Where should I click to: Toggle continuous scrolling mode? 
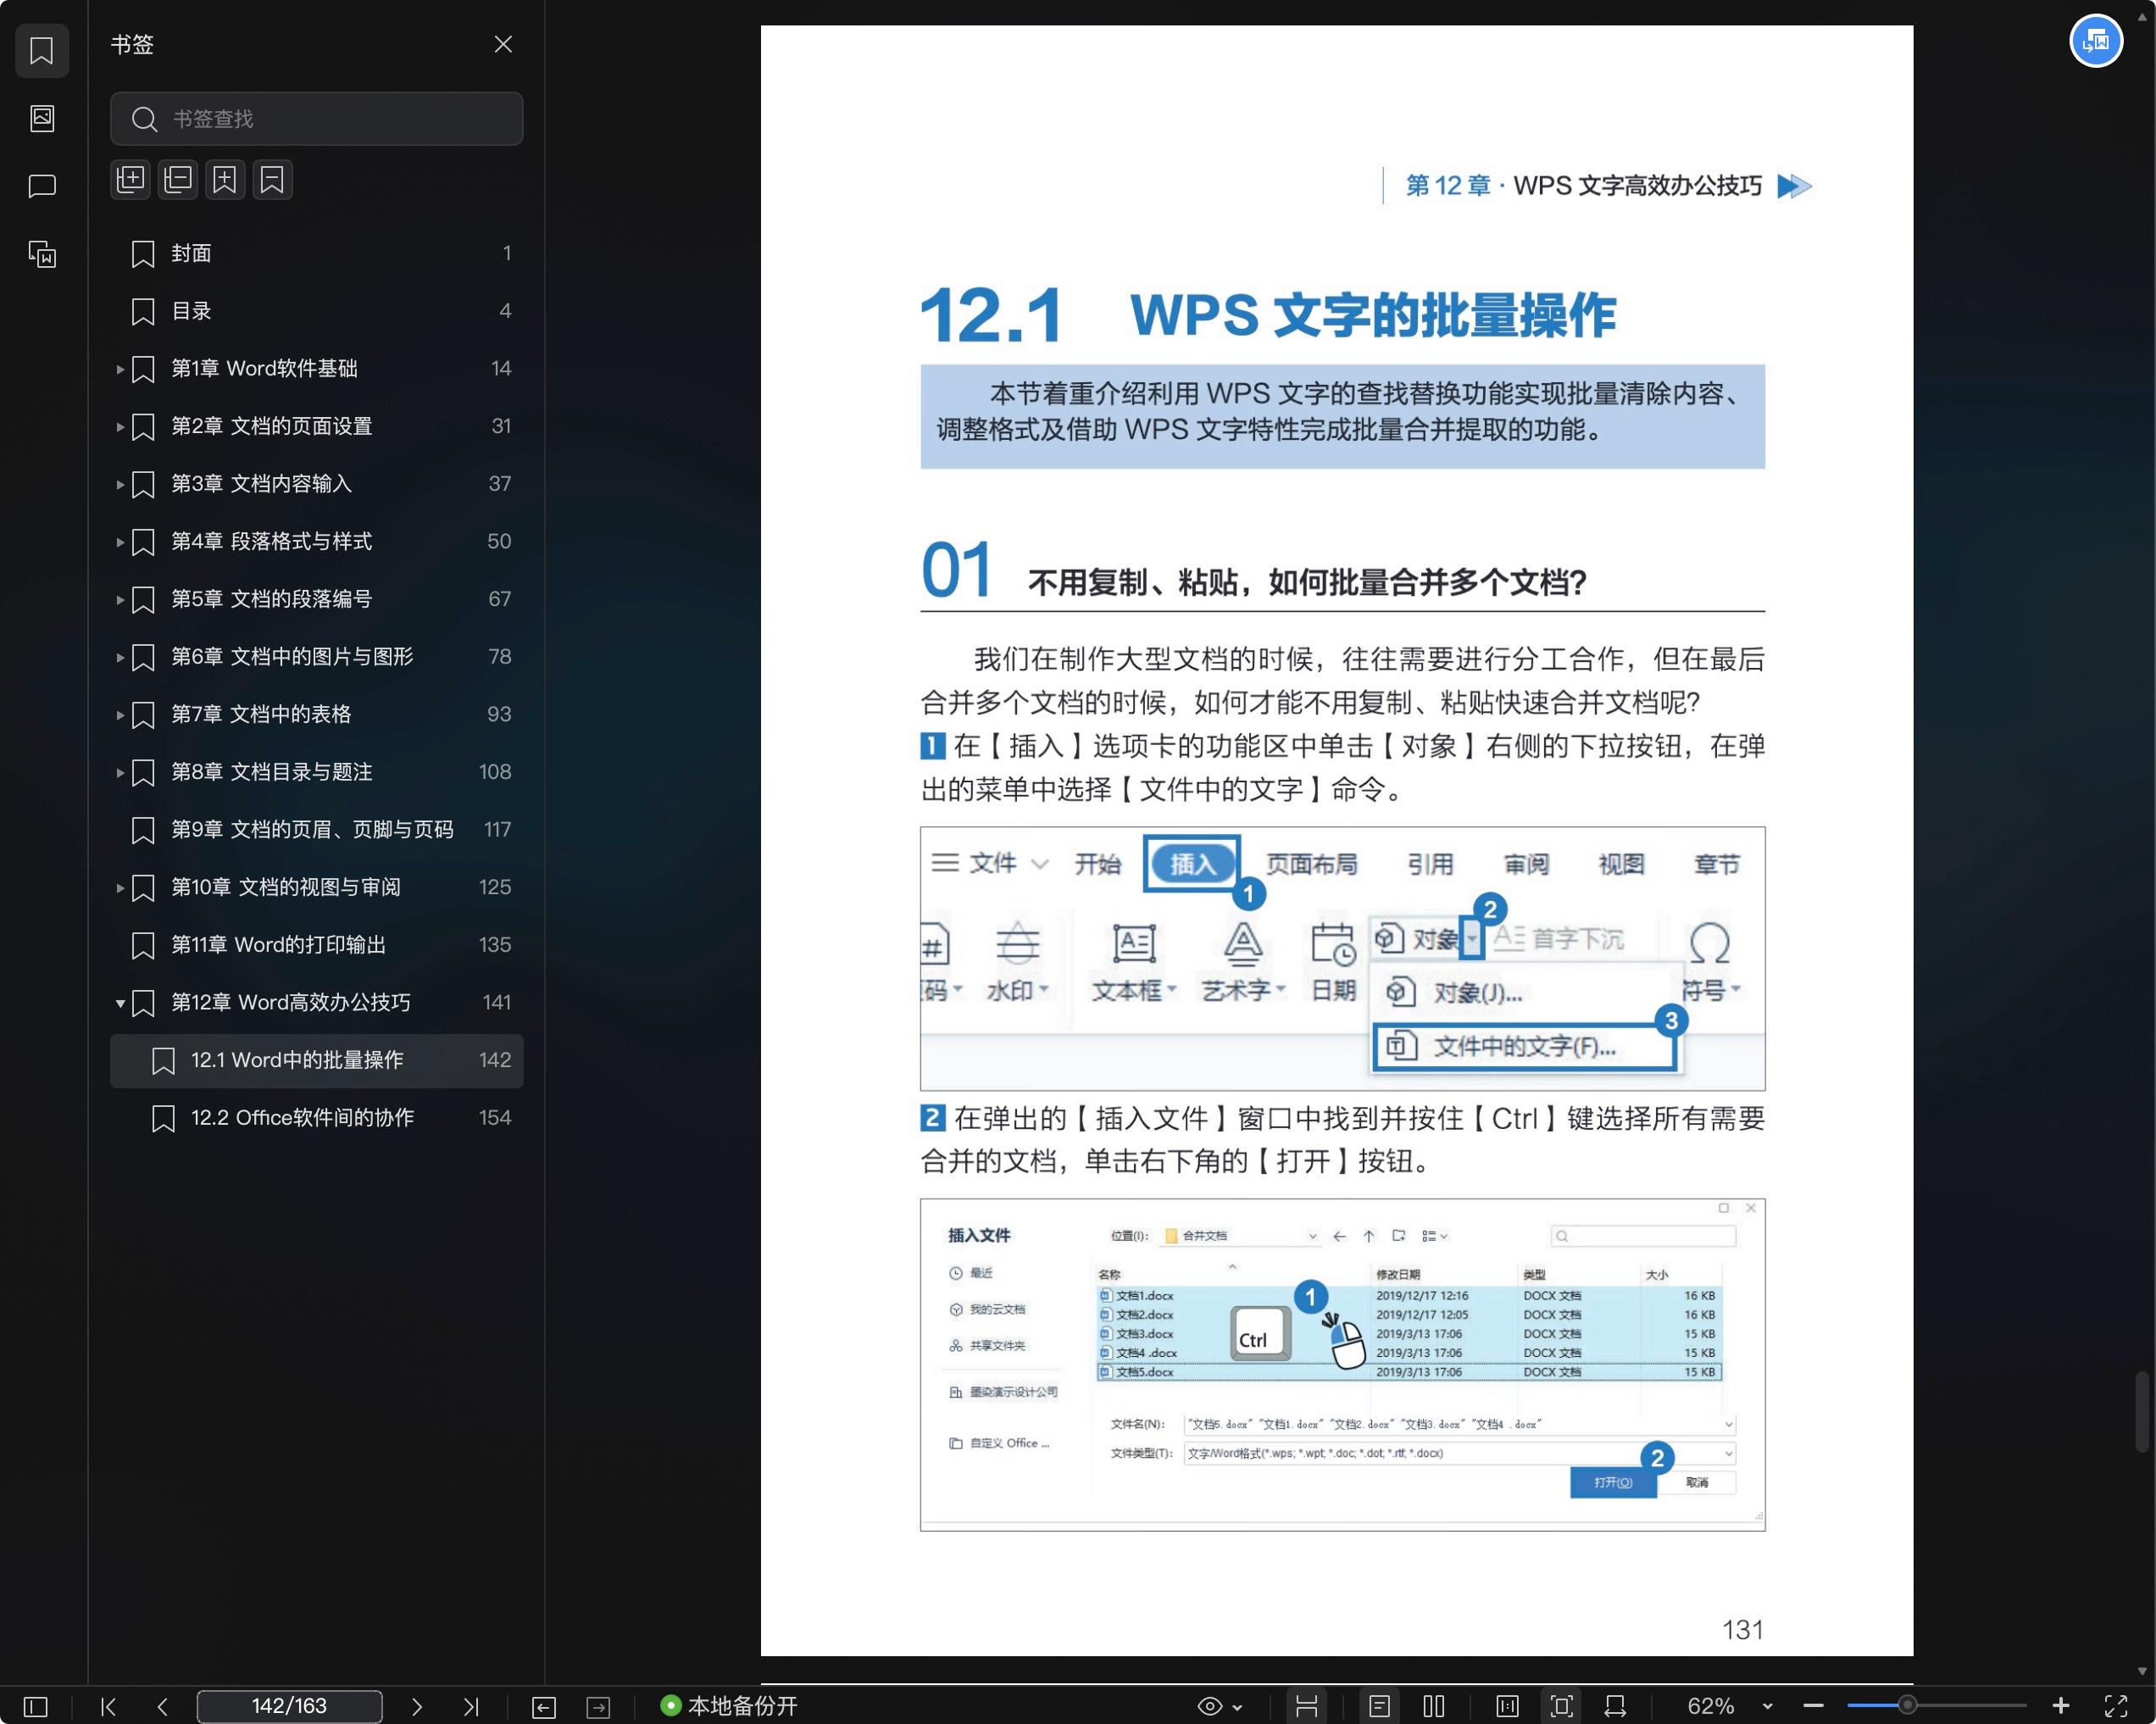point(1306,1707)
